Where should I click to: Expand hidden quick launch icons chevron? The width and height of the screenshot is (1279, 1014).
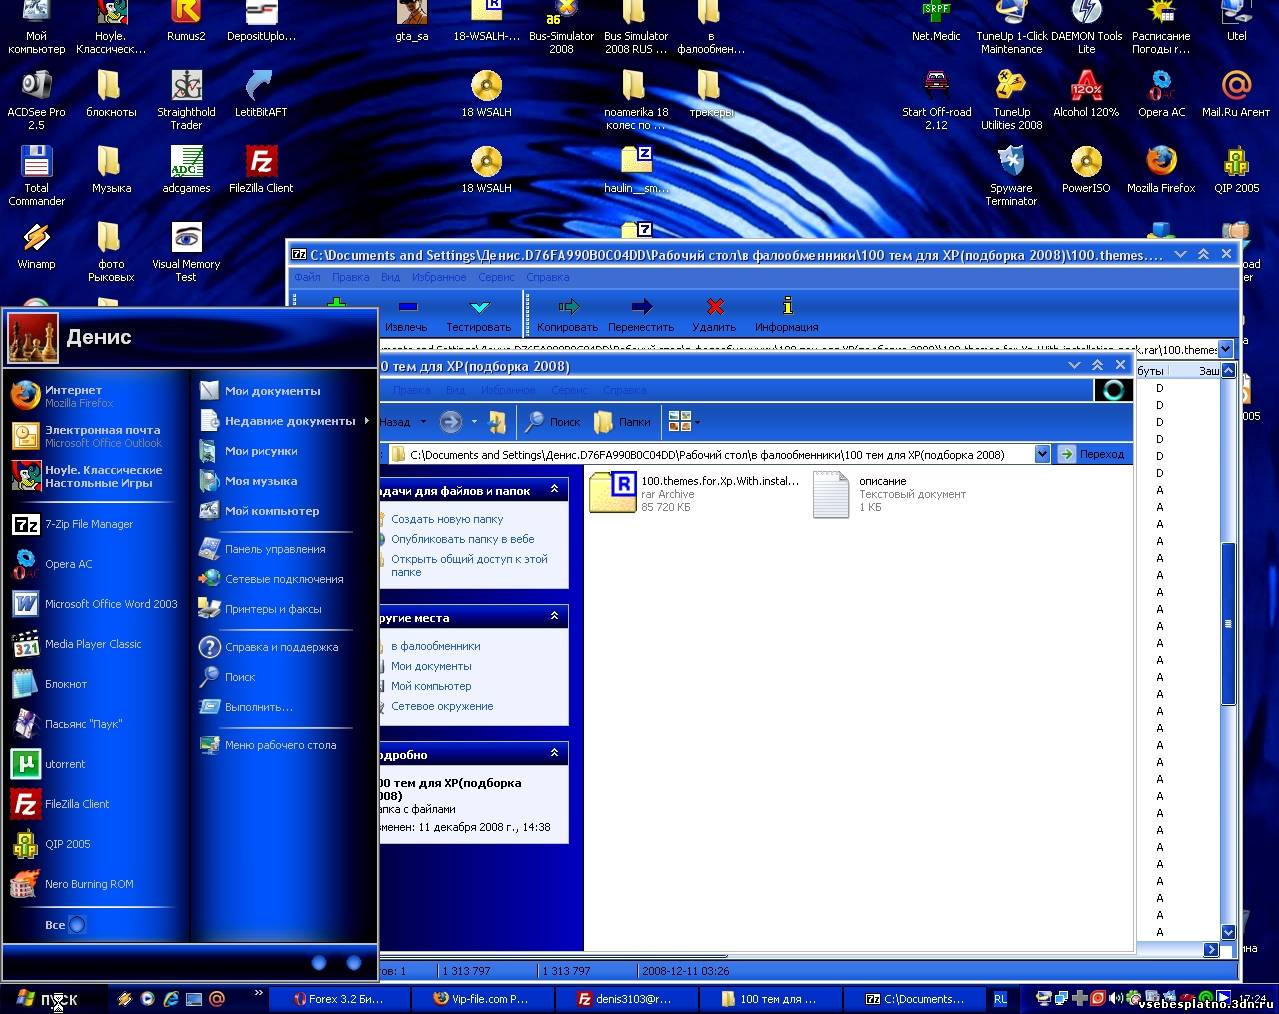(259, 993)
